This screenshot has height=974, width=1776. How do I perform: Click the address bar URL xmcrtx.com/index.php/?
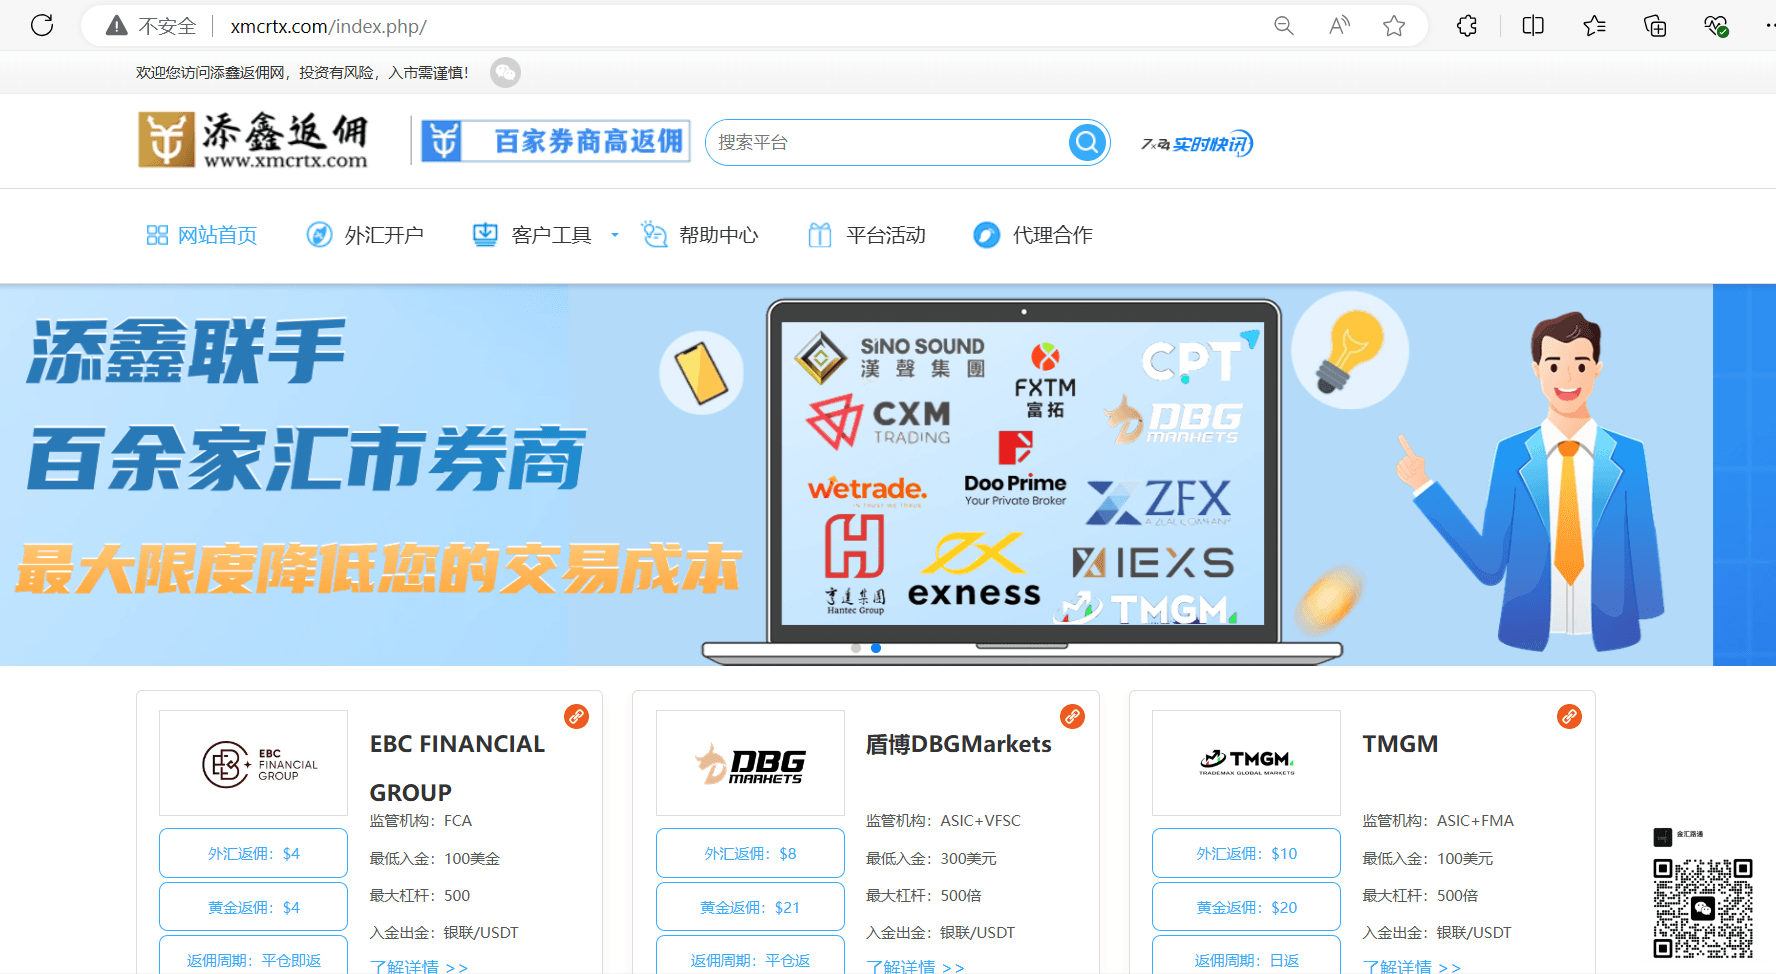click(328, 26)
